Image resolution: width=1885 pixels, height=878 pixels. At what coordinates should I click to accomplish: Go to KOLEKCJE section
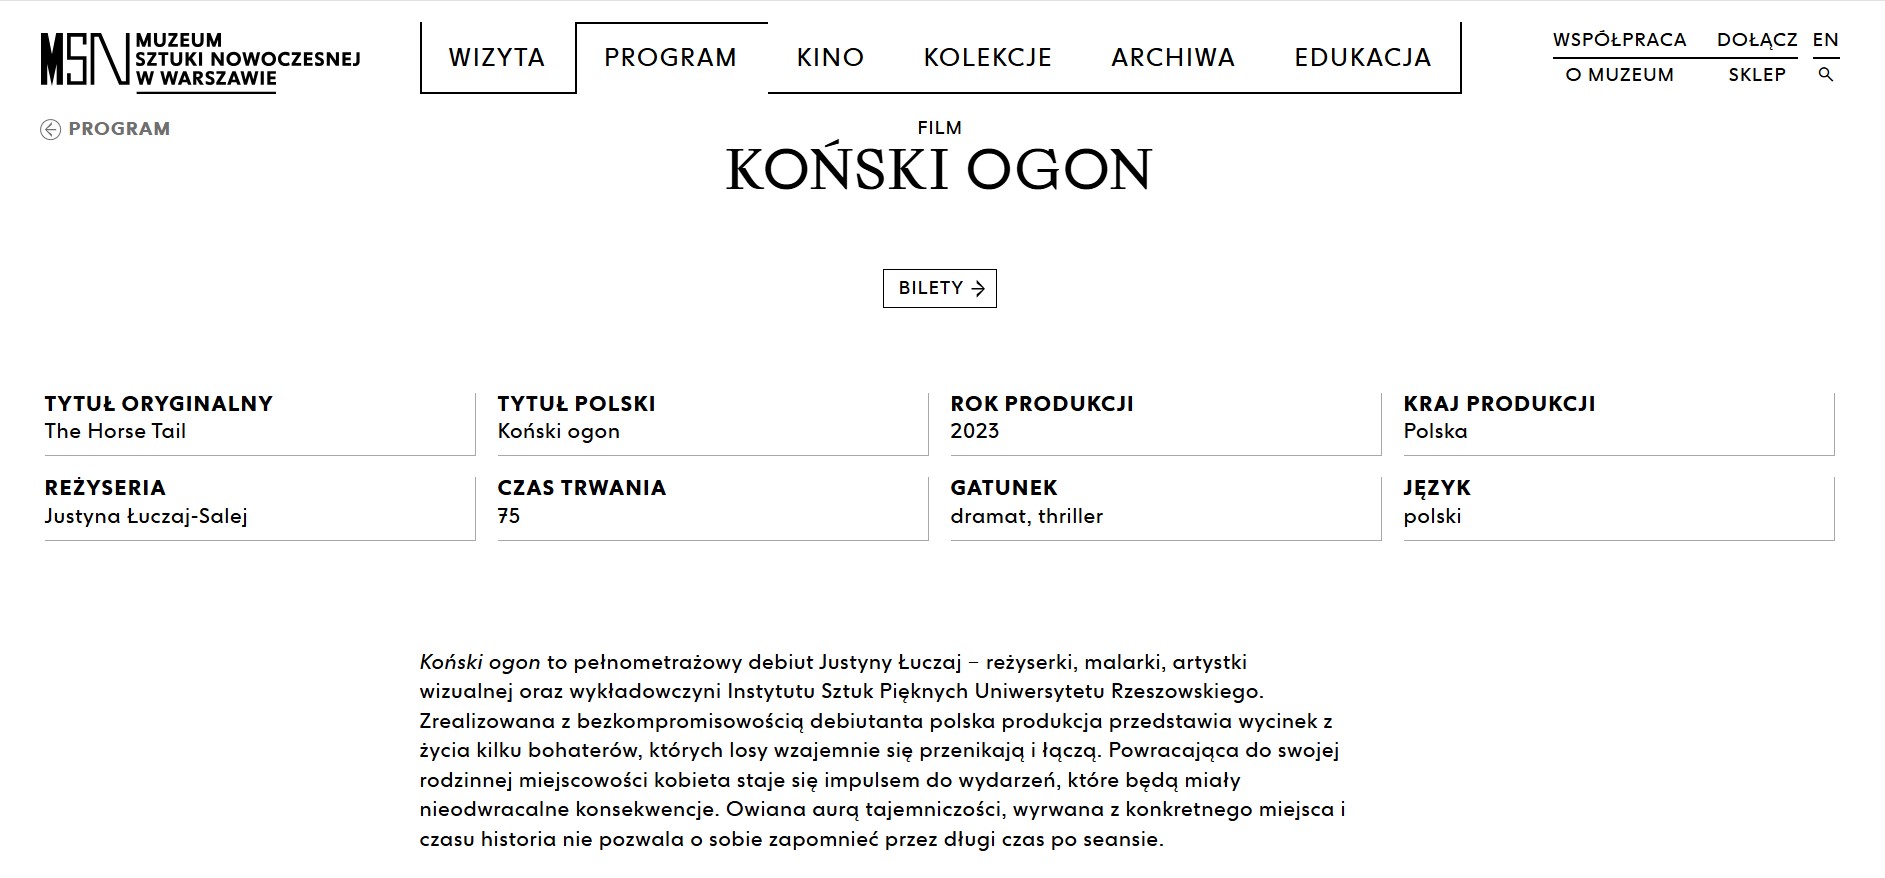(987, 58)
